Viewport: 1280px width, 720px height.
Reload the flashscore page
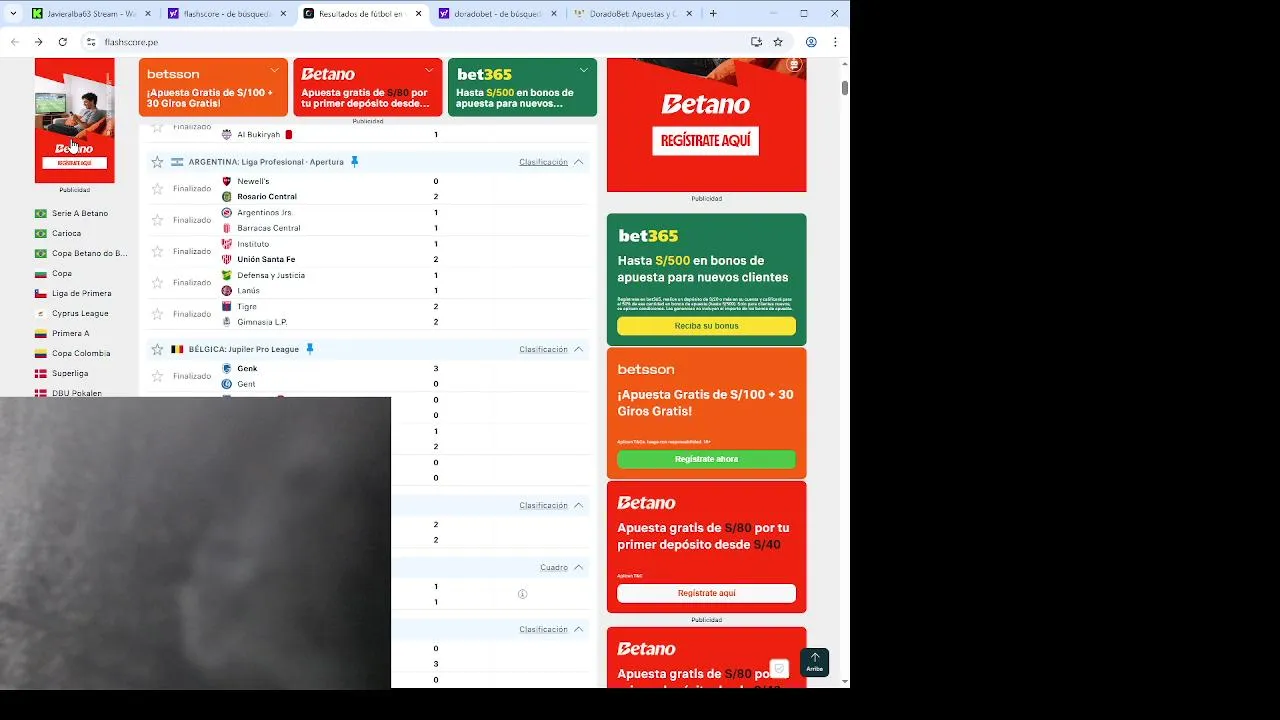62,42
